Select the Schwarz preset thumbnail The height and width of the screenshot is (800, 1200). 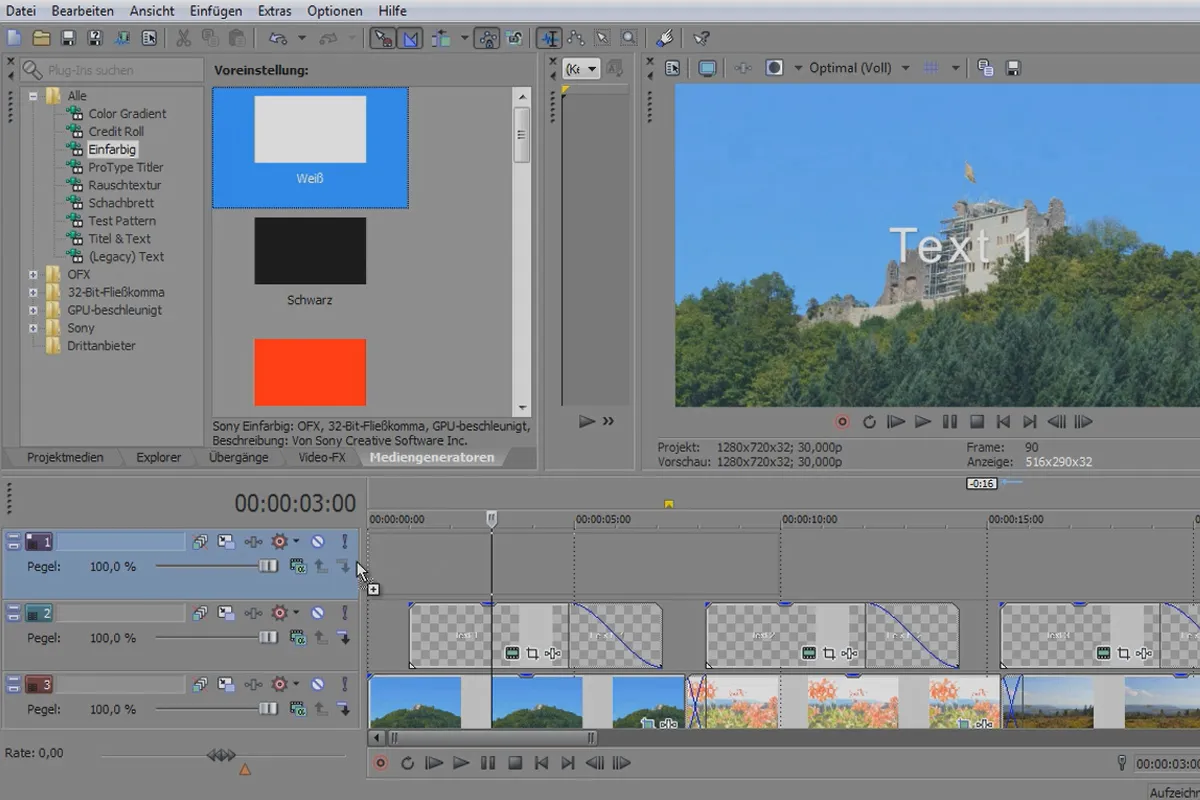(x=310, y=251)
